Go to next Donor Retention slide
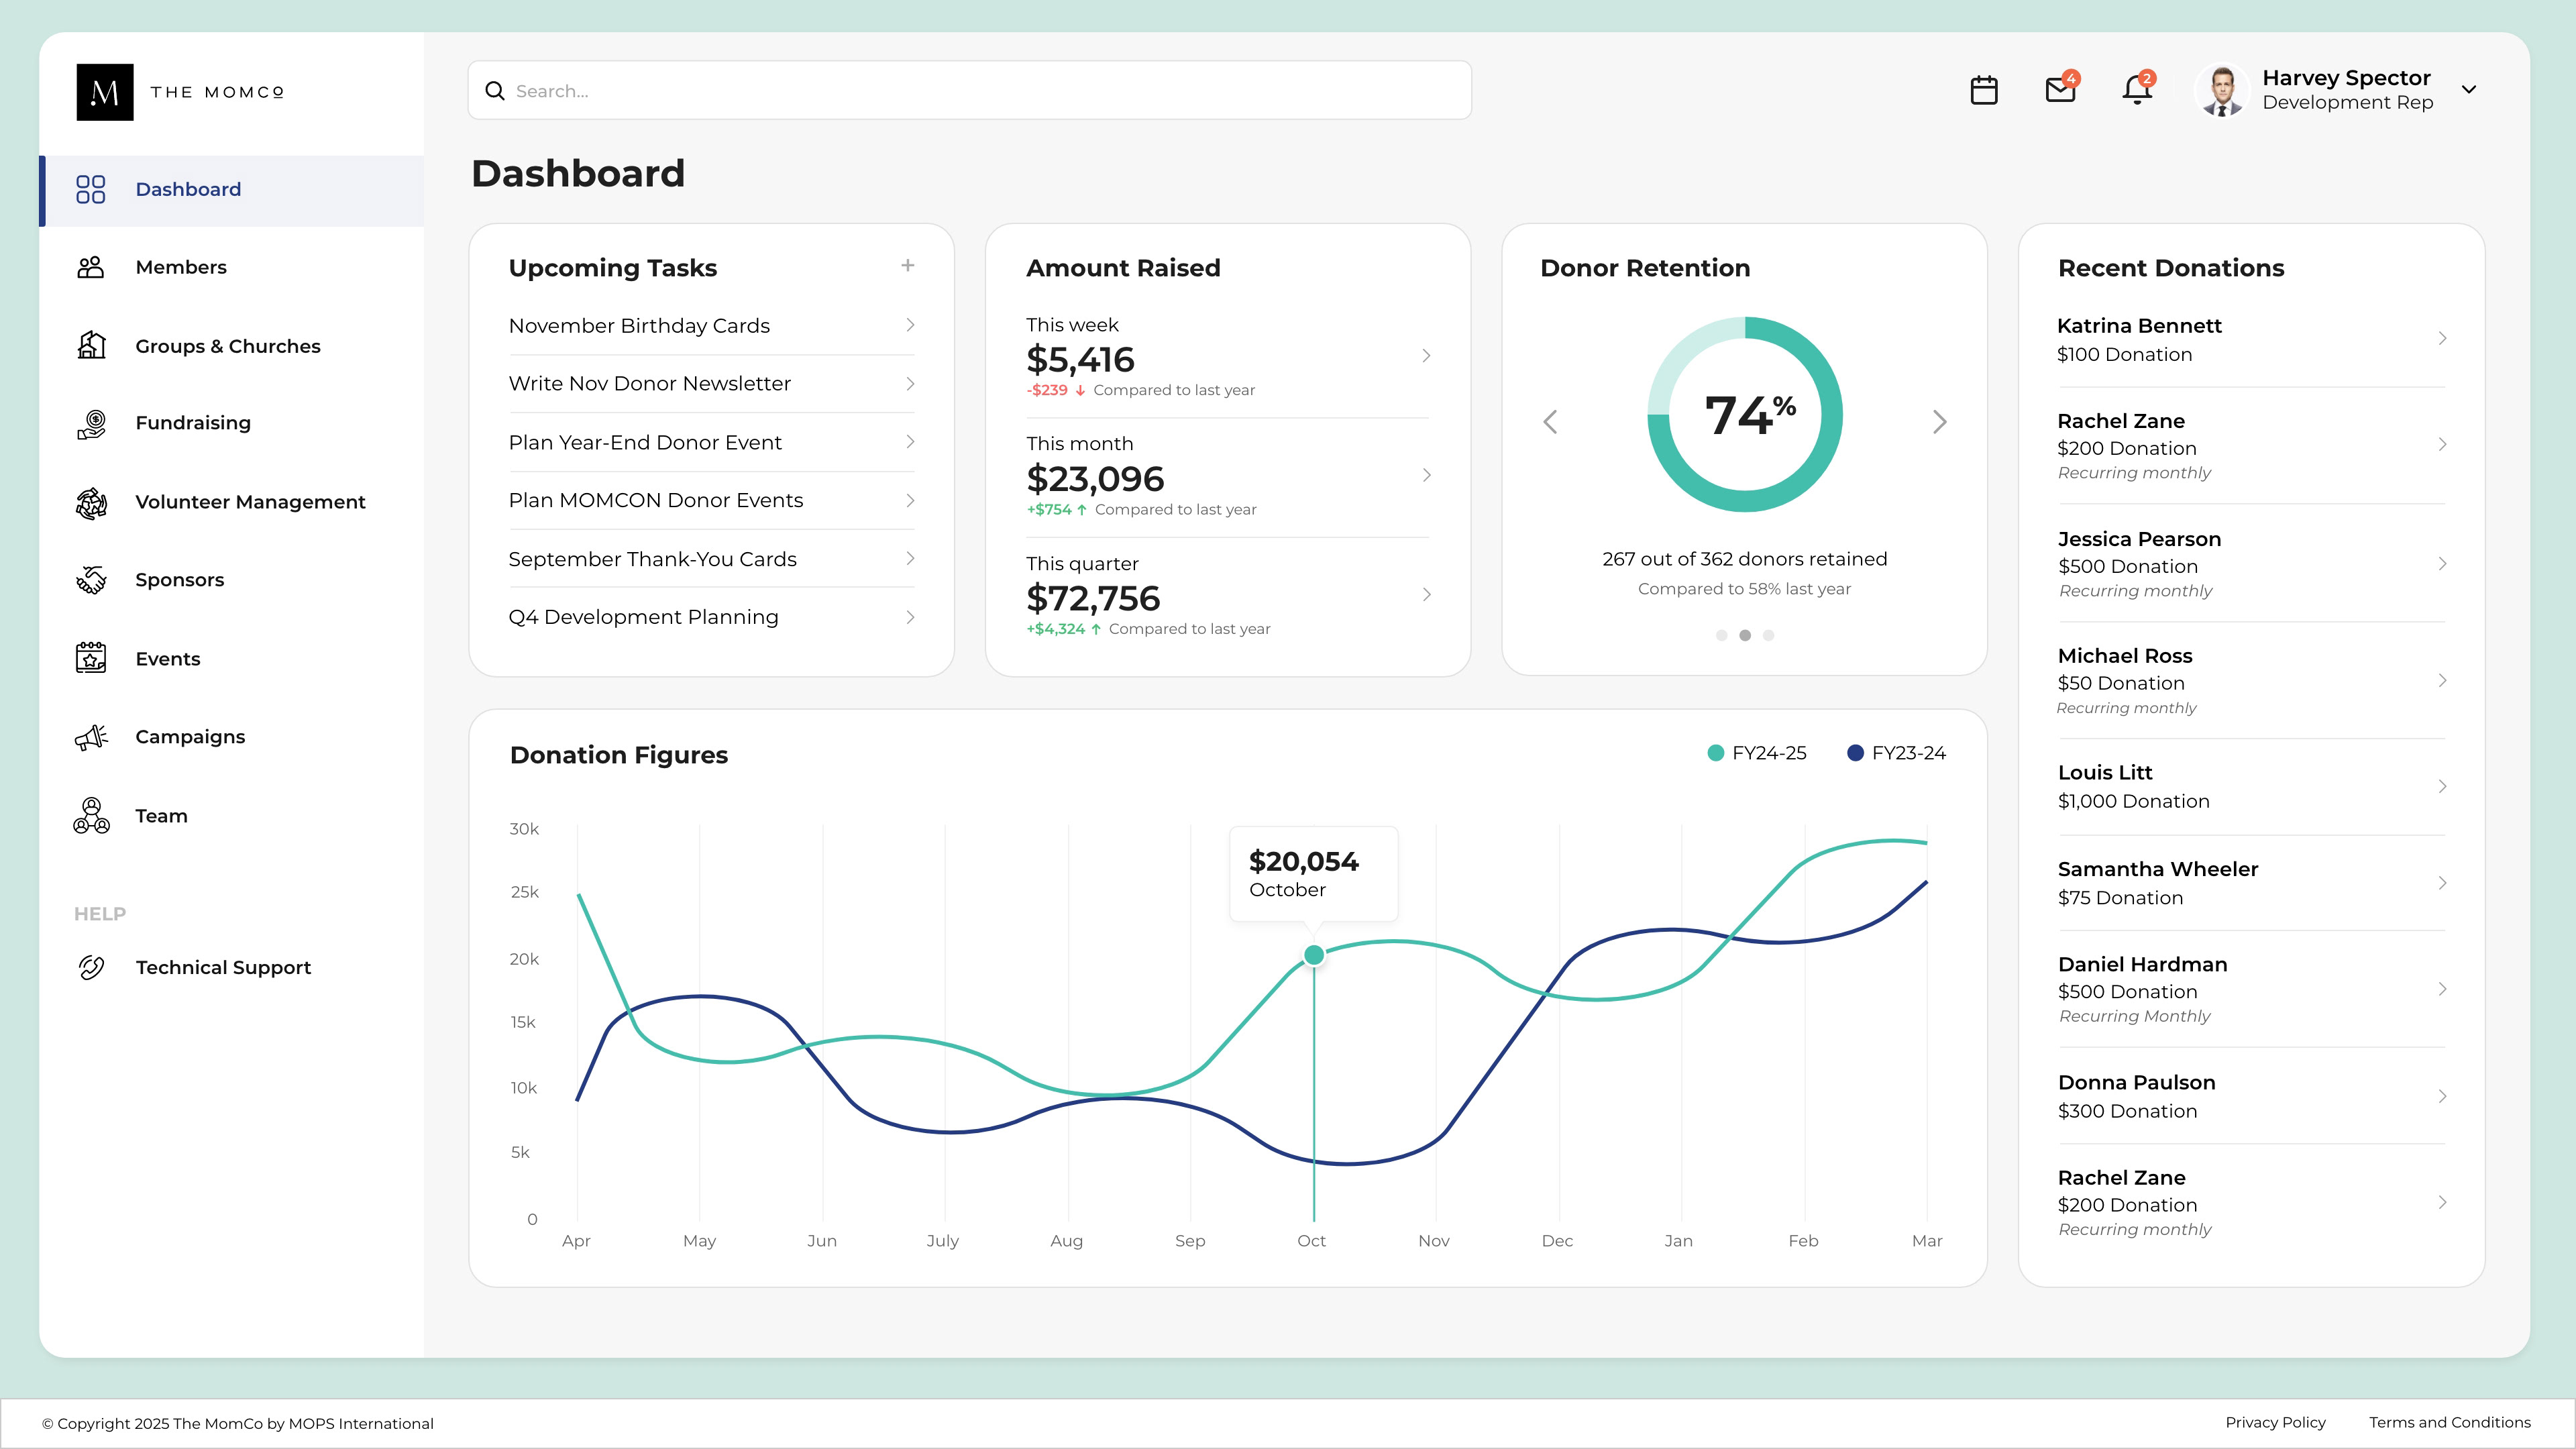Image resolution: width=2576 pixels, height=1449 pixels. 1939,422
